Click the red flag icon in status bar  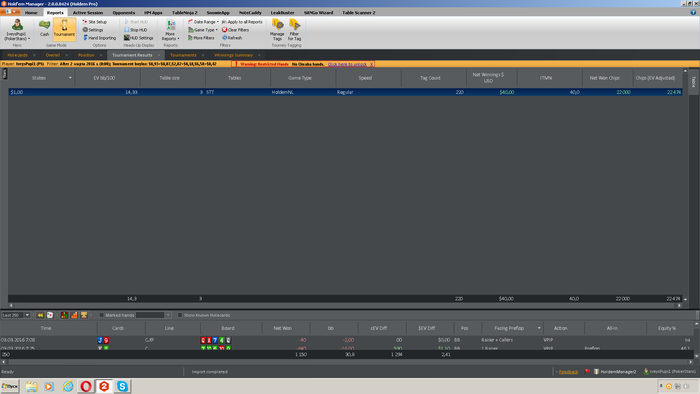click(x=588, y=371)
